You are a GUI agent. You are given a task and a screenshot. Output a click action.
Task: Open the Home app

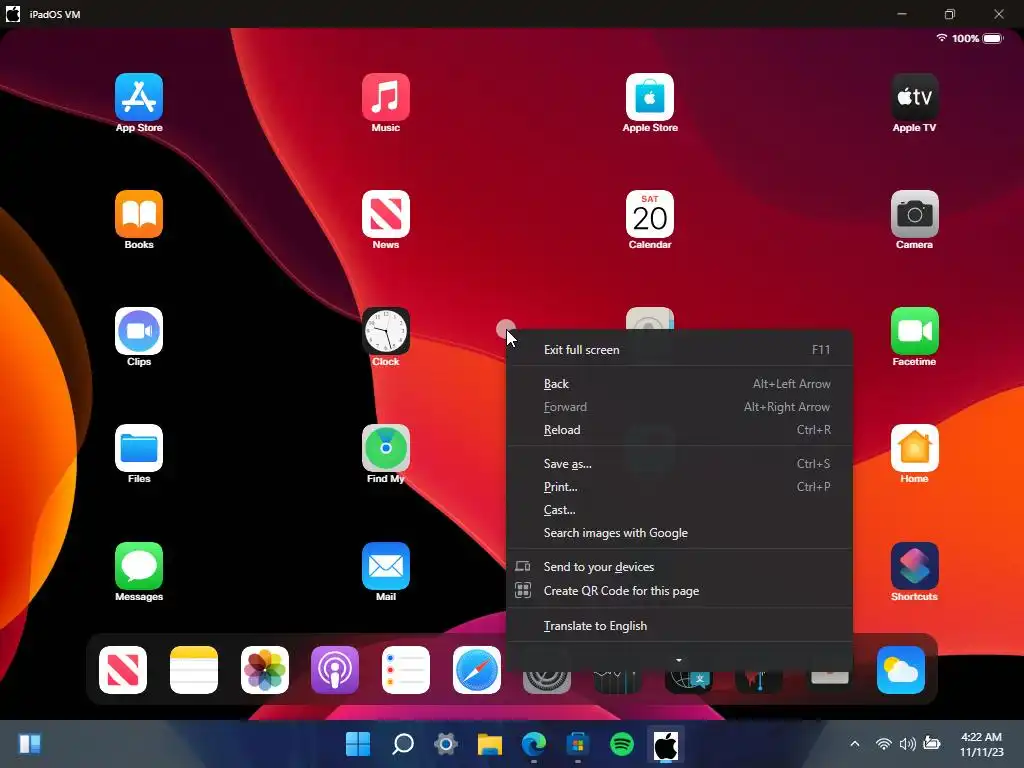click(914, 448)
